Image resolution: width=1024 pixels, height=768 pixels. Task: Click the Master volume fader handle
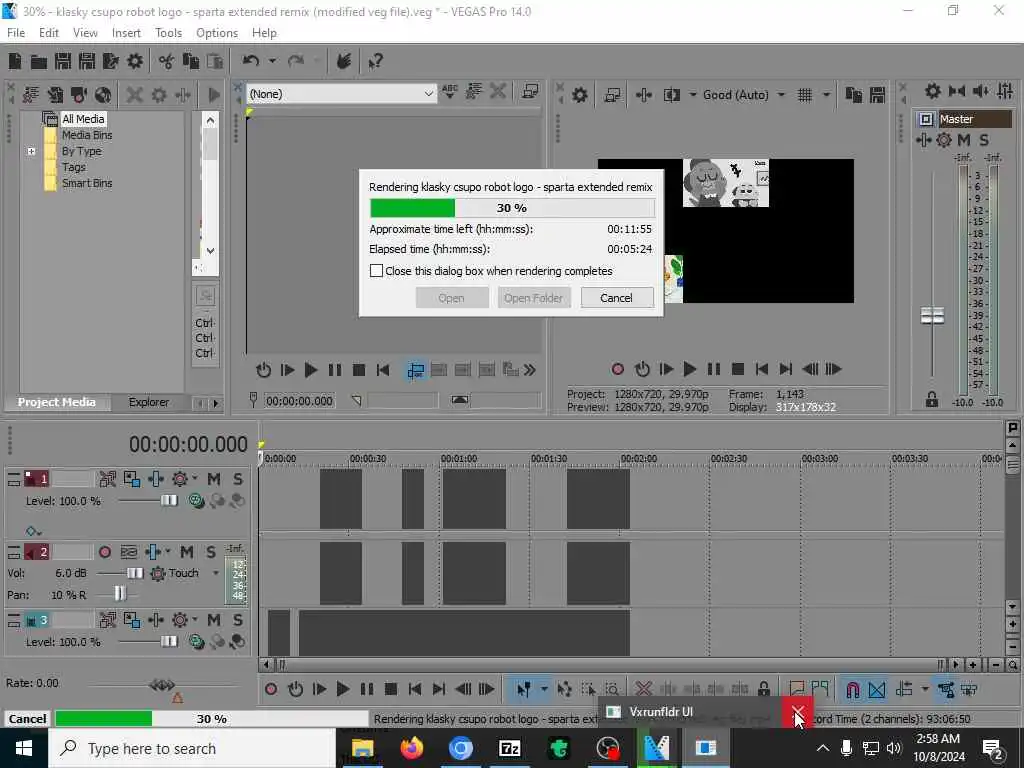(932, 316)
